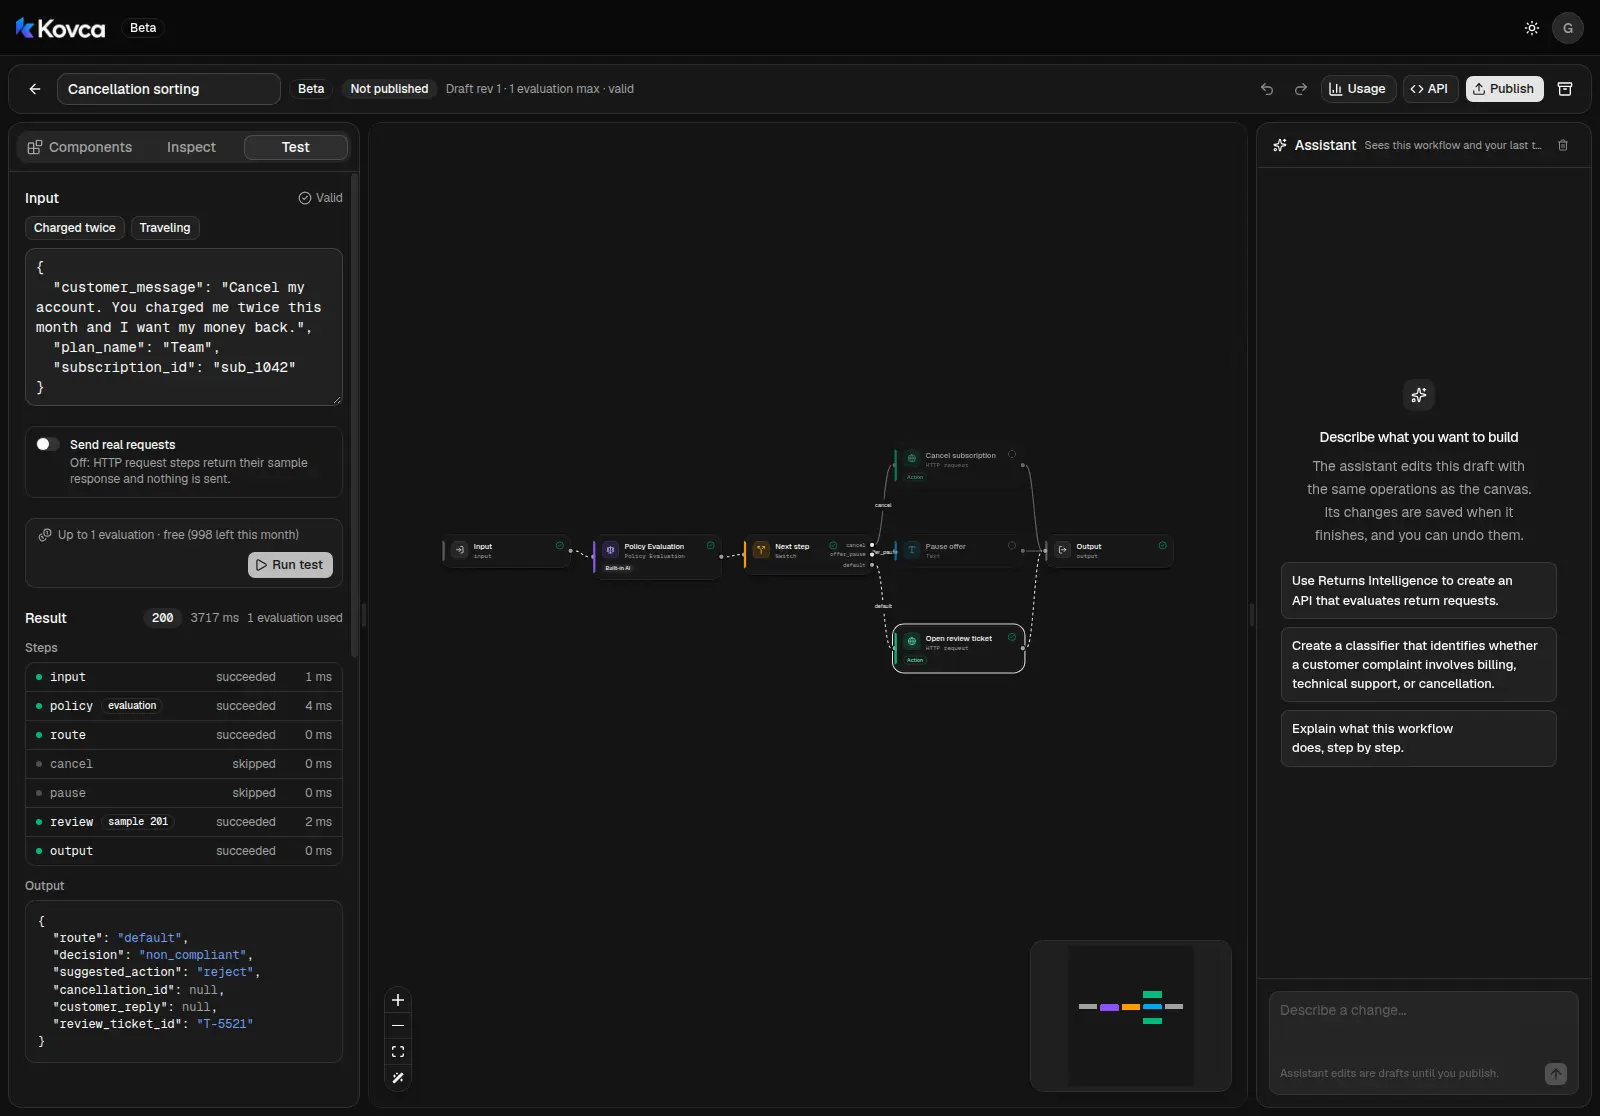Publish the workflow

pos(1505,89)
